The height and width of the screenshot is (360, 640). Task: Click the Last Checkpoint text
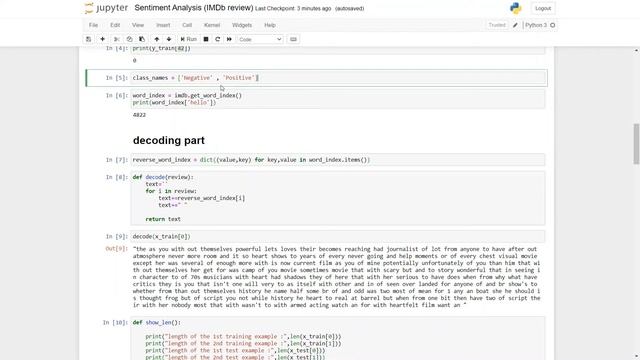coord(293,8)
